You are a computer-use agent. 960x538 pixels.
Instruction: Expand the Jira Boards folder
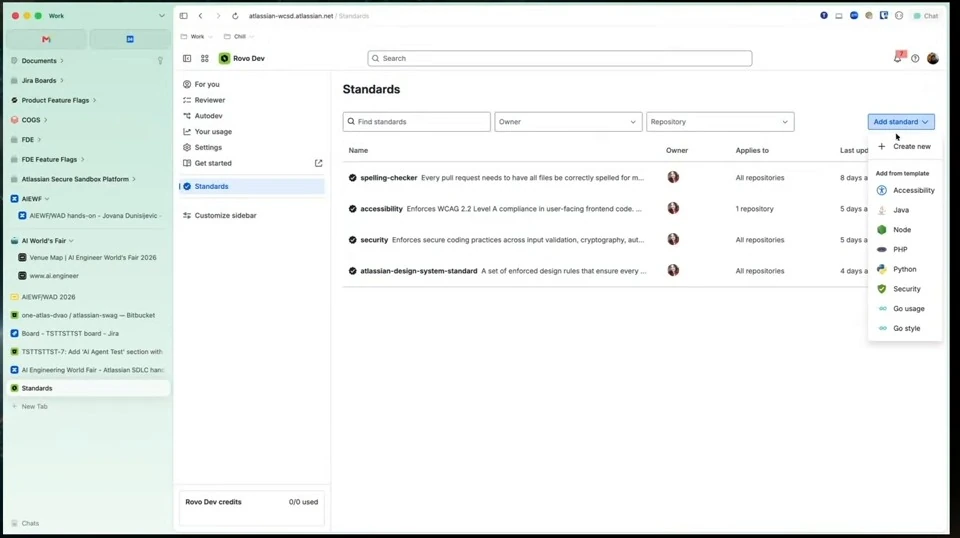[62, 80]
